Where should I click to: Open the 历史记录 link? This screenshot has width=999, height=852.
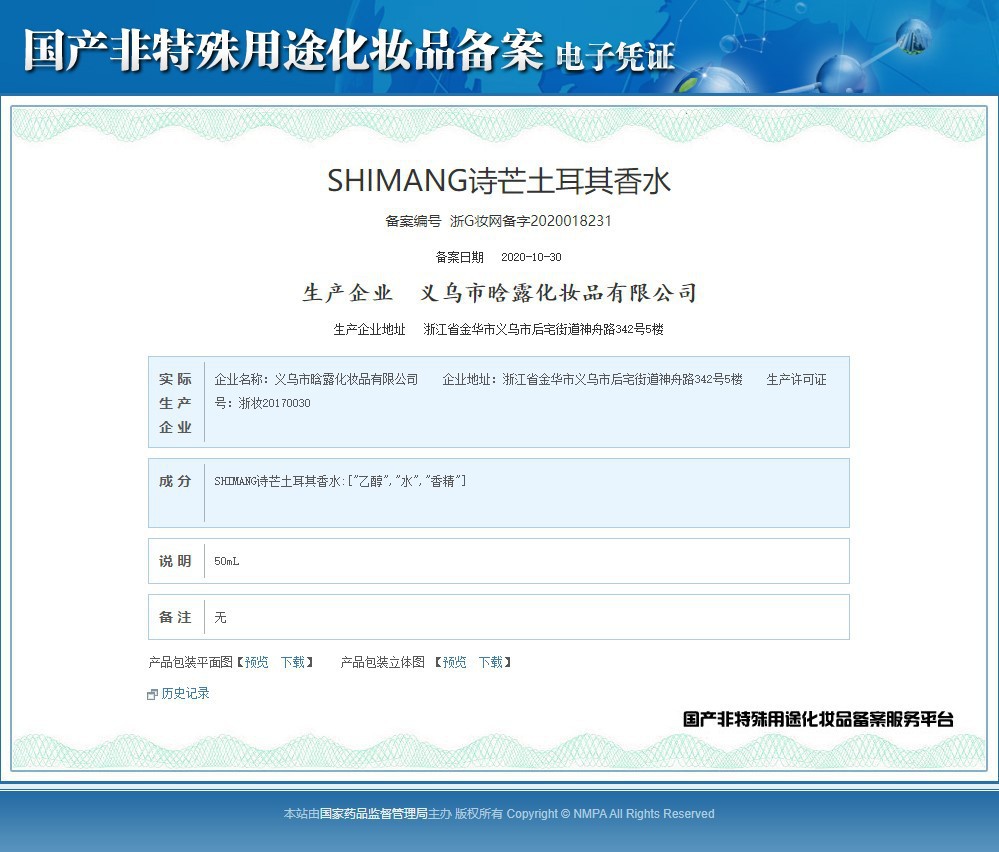tap(185, 693)
